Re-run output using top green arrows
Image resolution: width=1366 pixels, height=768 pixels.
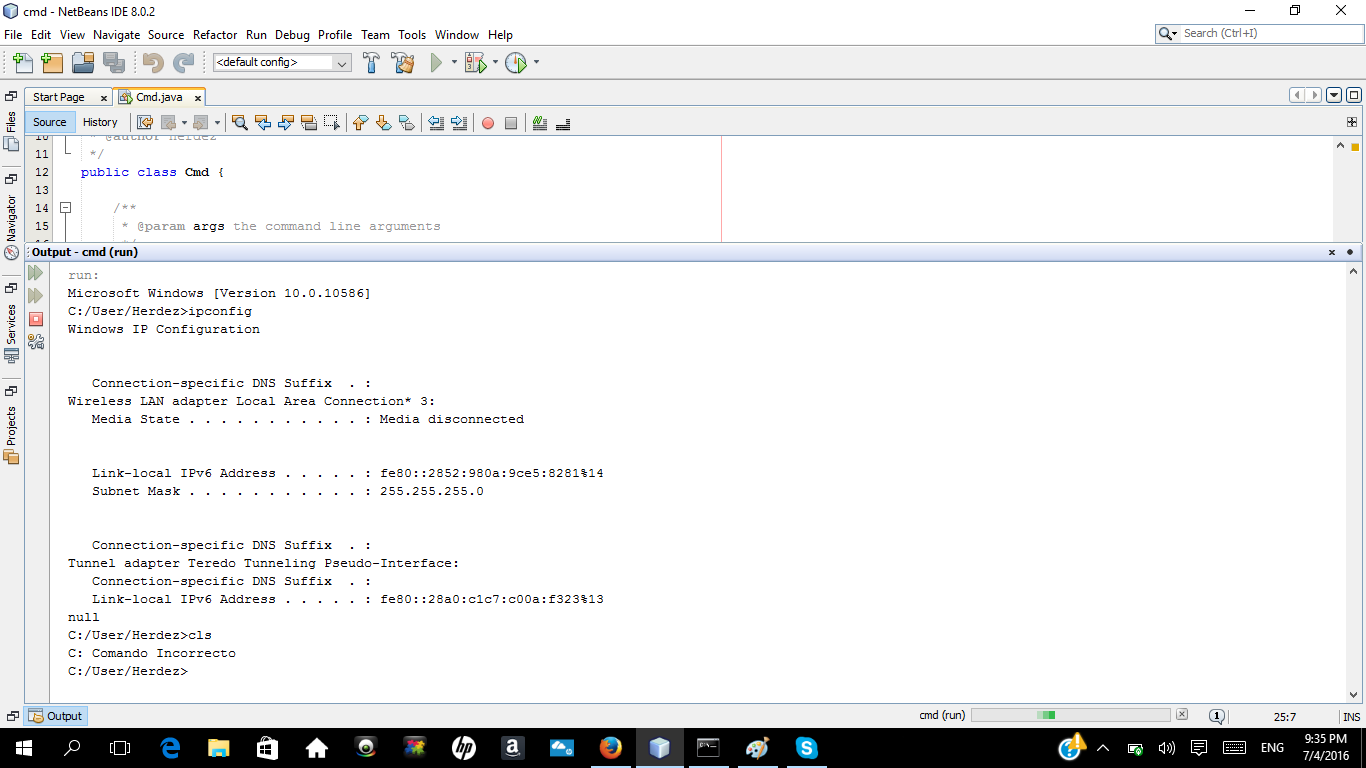click(36, 273)
